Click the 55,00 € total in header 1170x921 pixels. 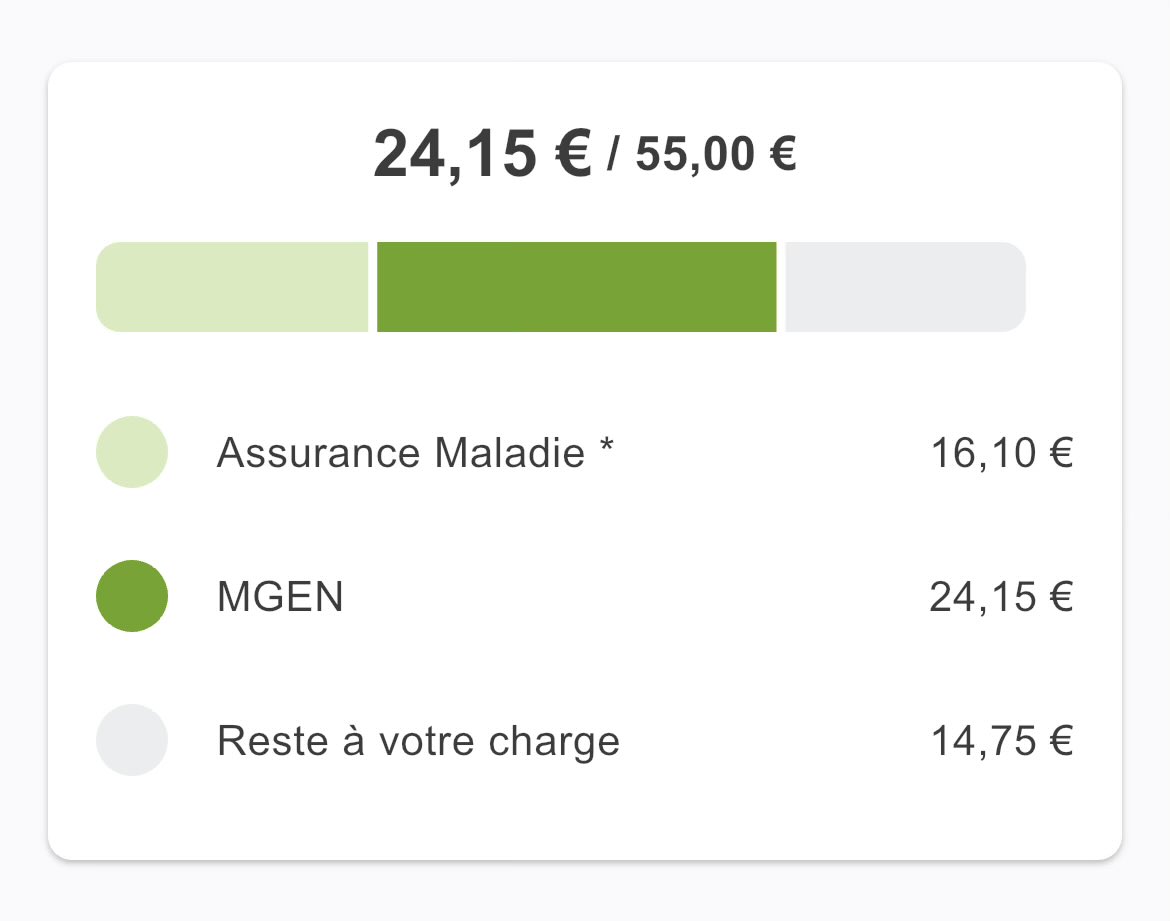click(x=716, y=154)
